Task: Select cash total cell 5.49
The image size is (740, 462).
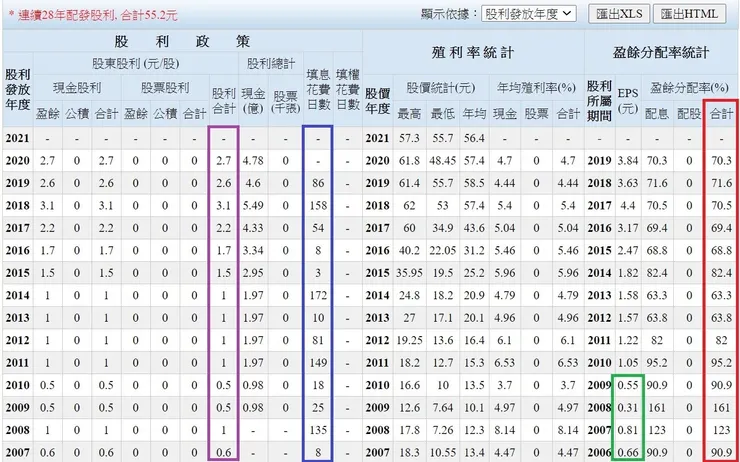Action: point(253,206)
